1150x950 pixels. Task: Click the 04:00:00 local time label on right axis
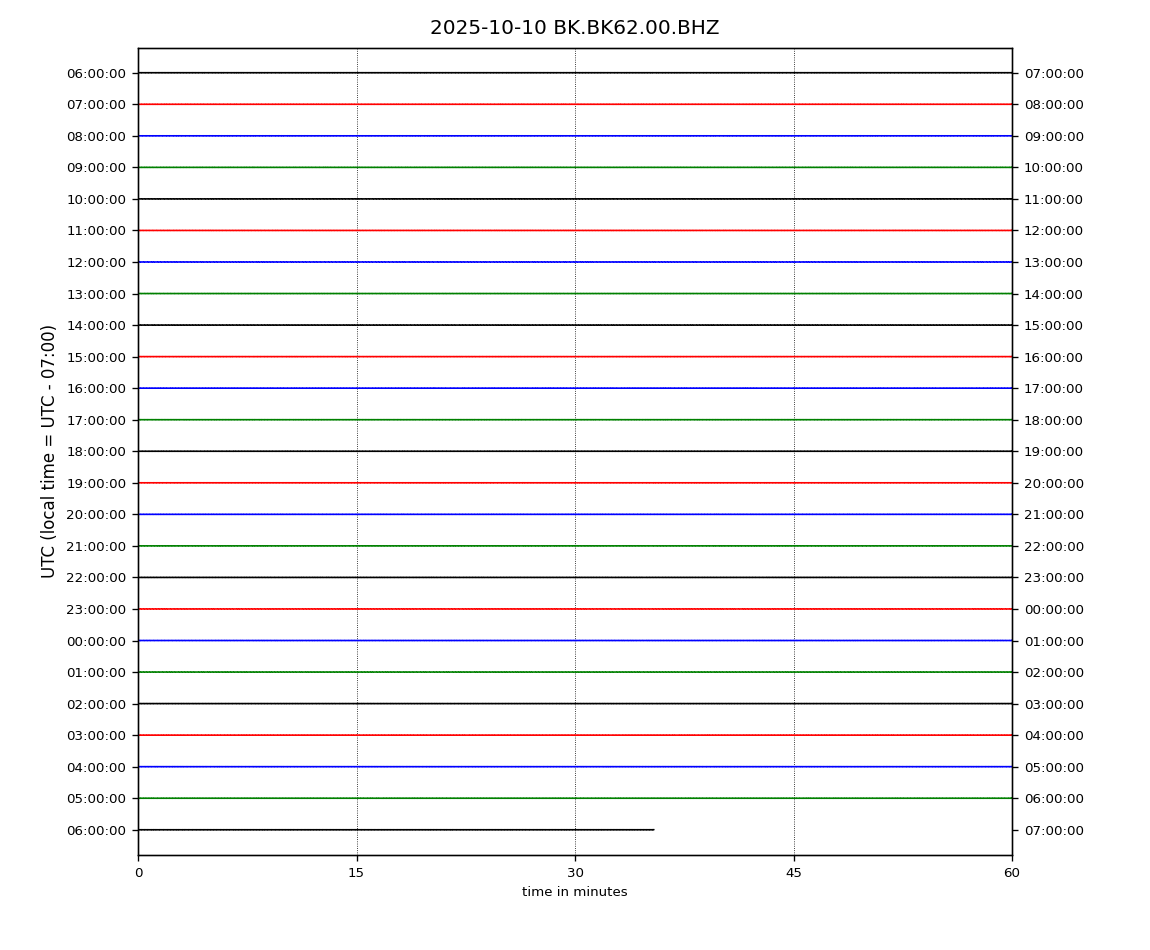[x=1053, y=736]
